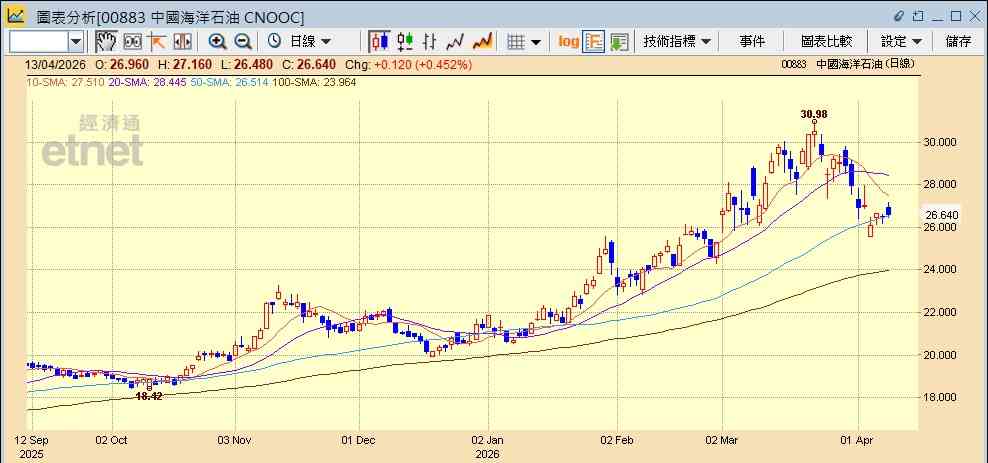Maximize the chart analysis window

click(956, 16)
